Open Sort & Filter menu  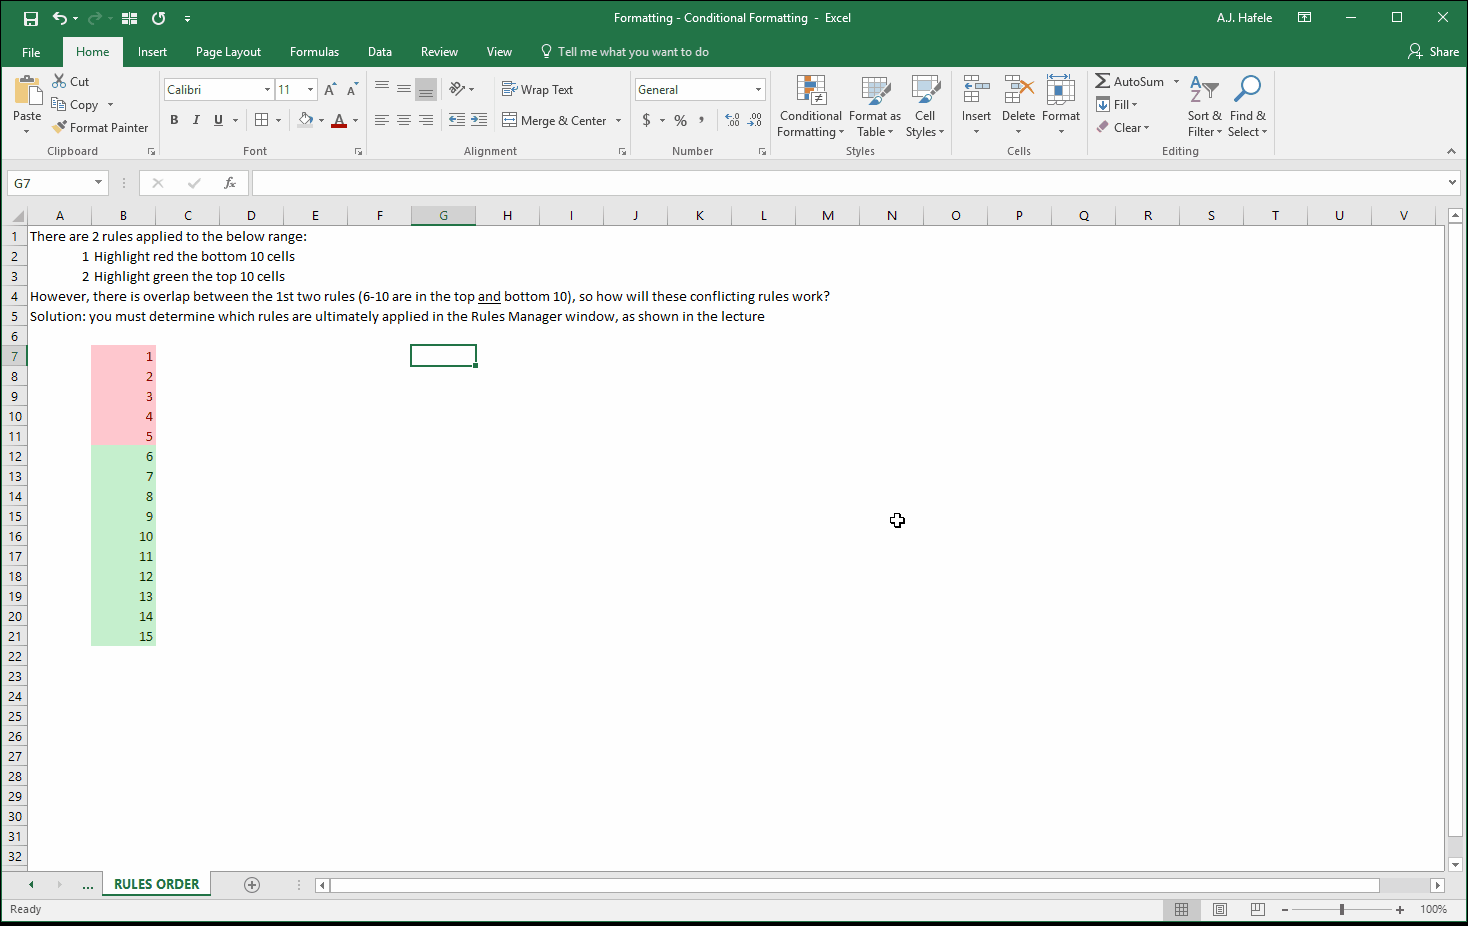1205,106
